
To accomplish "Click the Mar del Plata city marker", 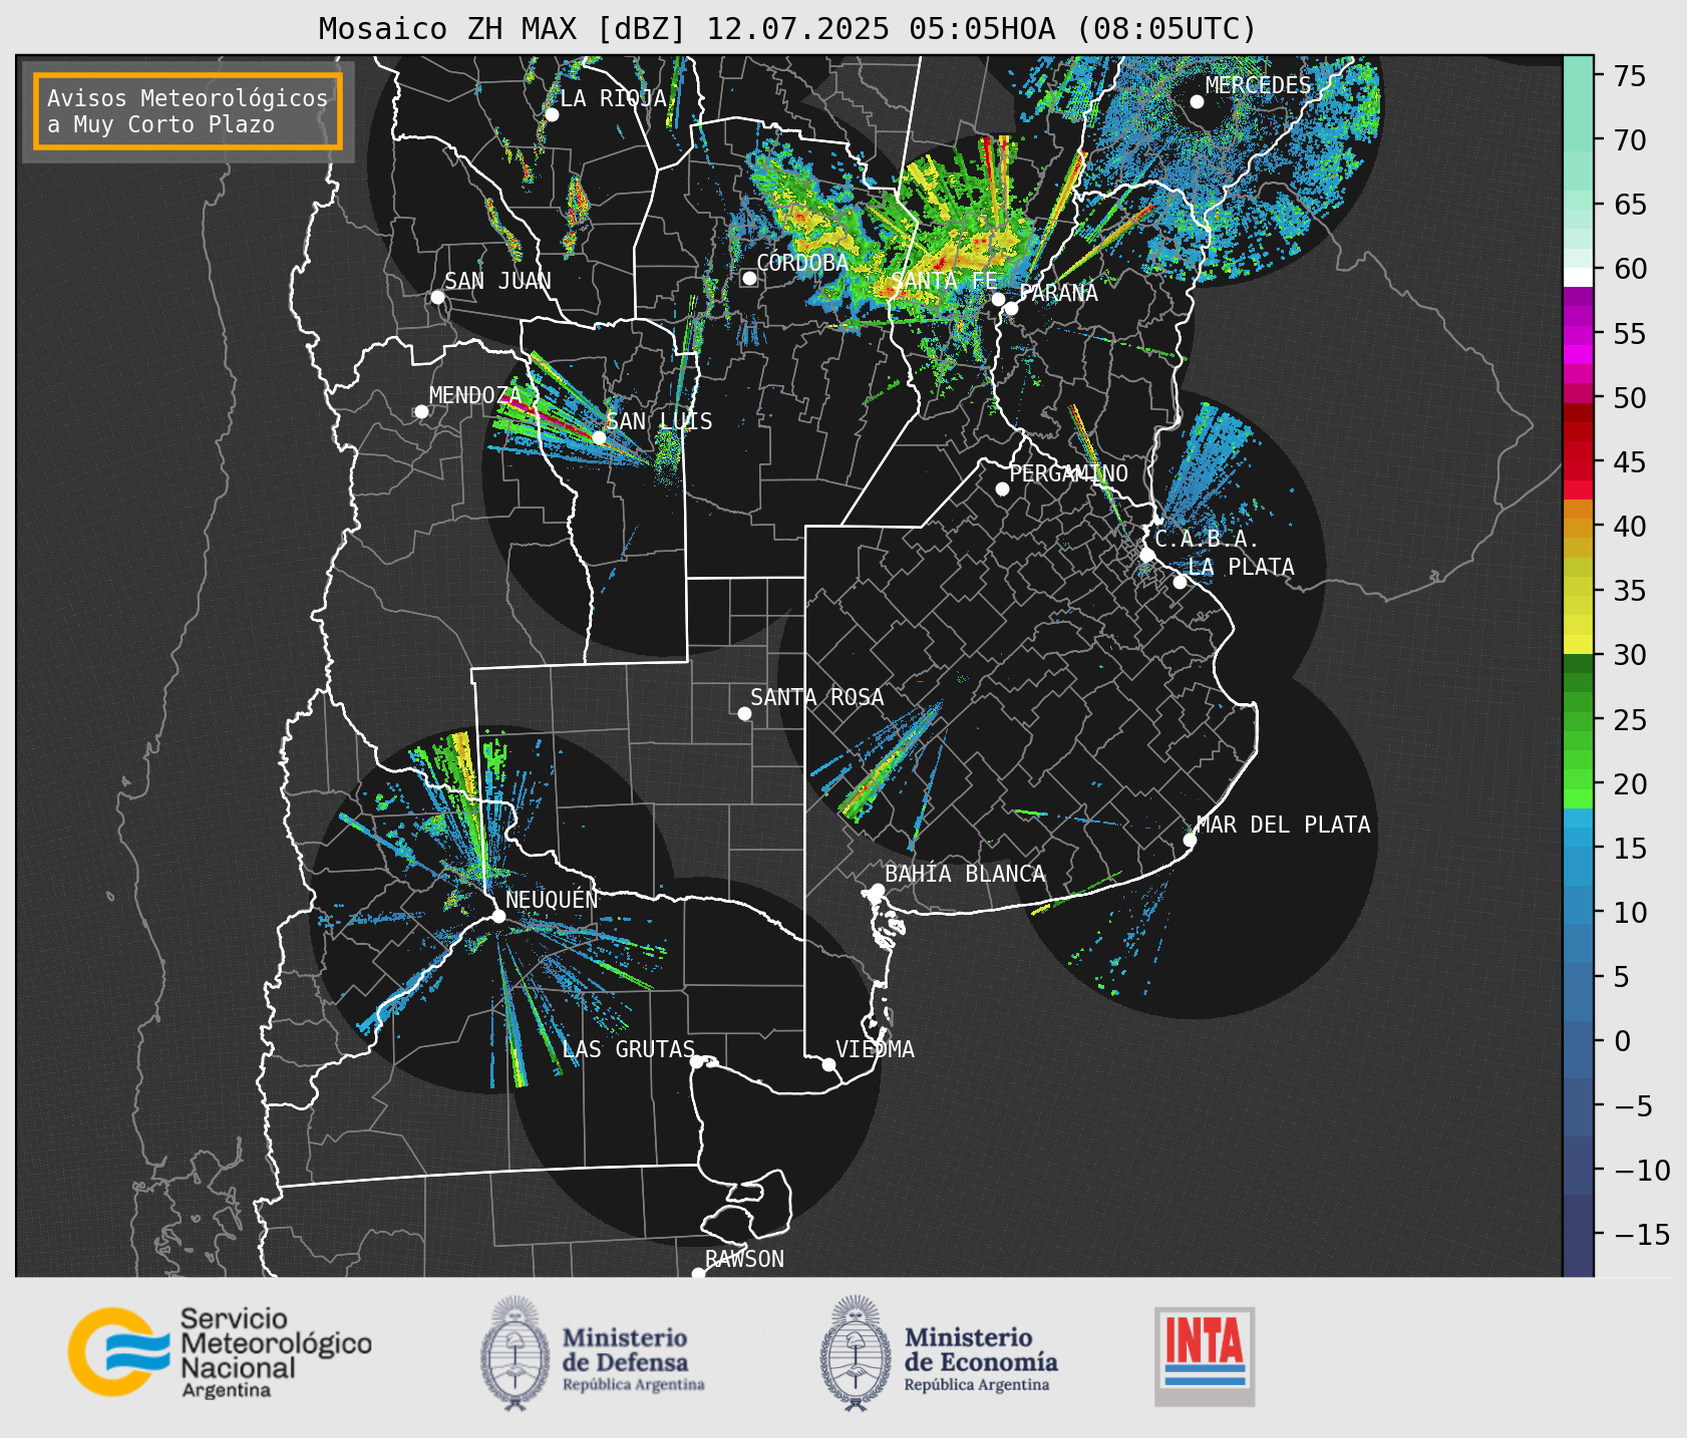I will pyautogui.click(x=1190, y=840).
